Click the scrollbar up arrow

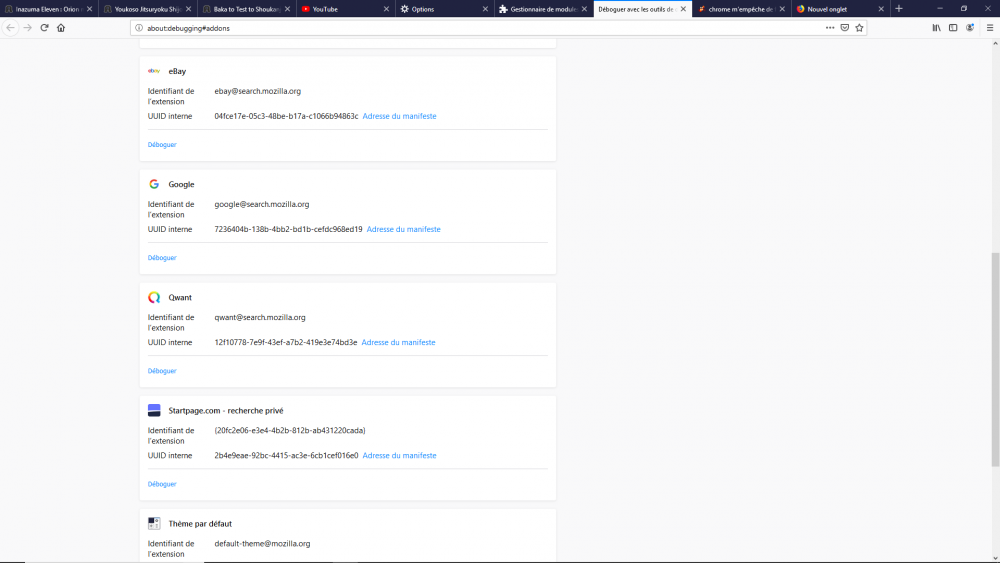(995, 43)
